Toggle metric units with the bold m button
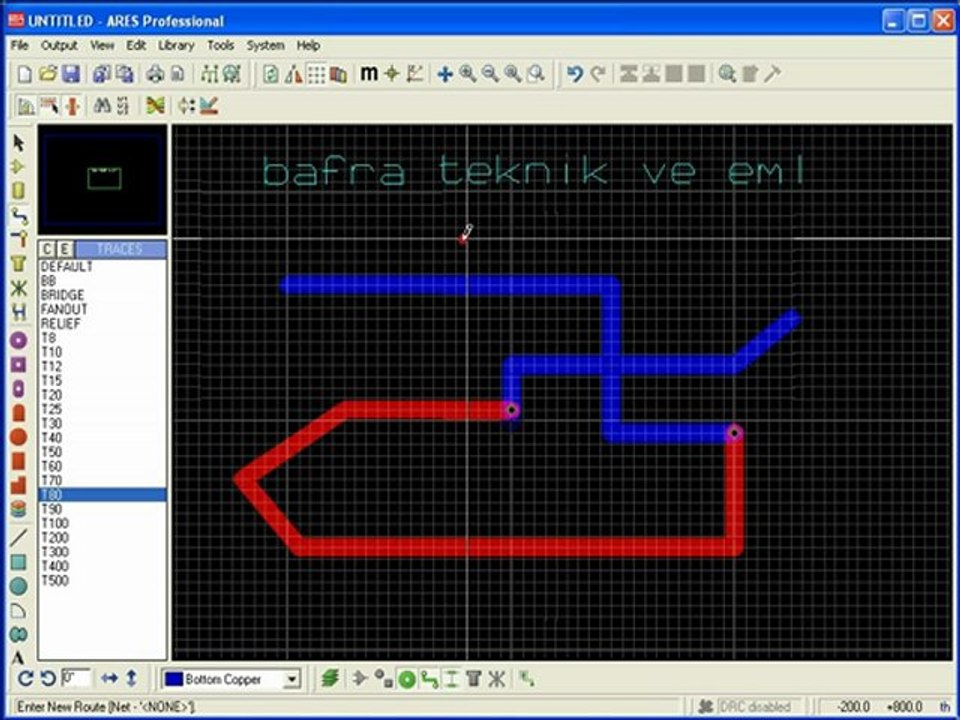Viewport: 960px width, 720px height. click(369, 74)
